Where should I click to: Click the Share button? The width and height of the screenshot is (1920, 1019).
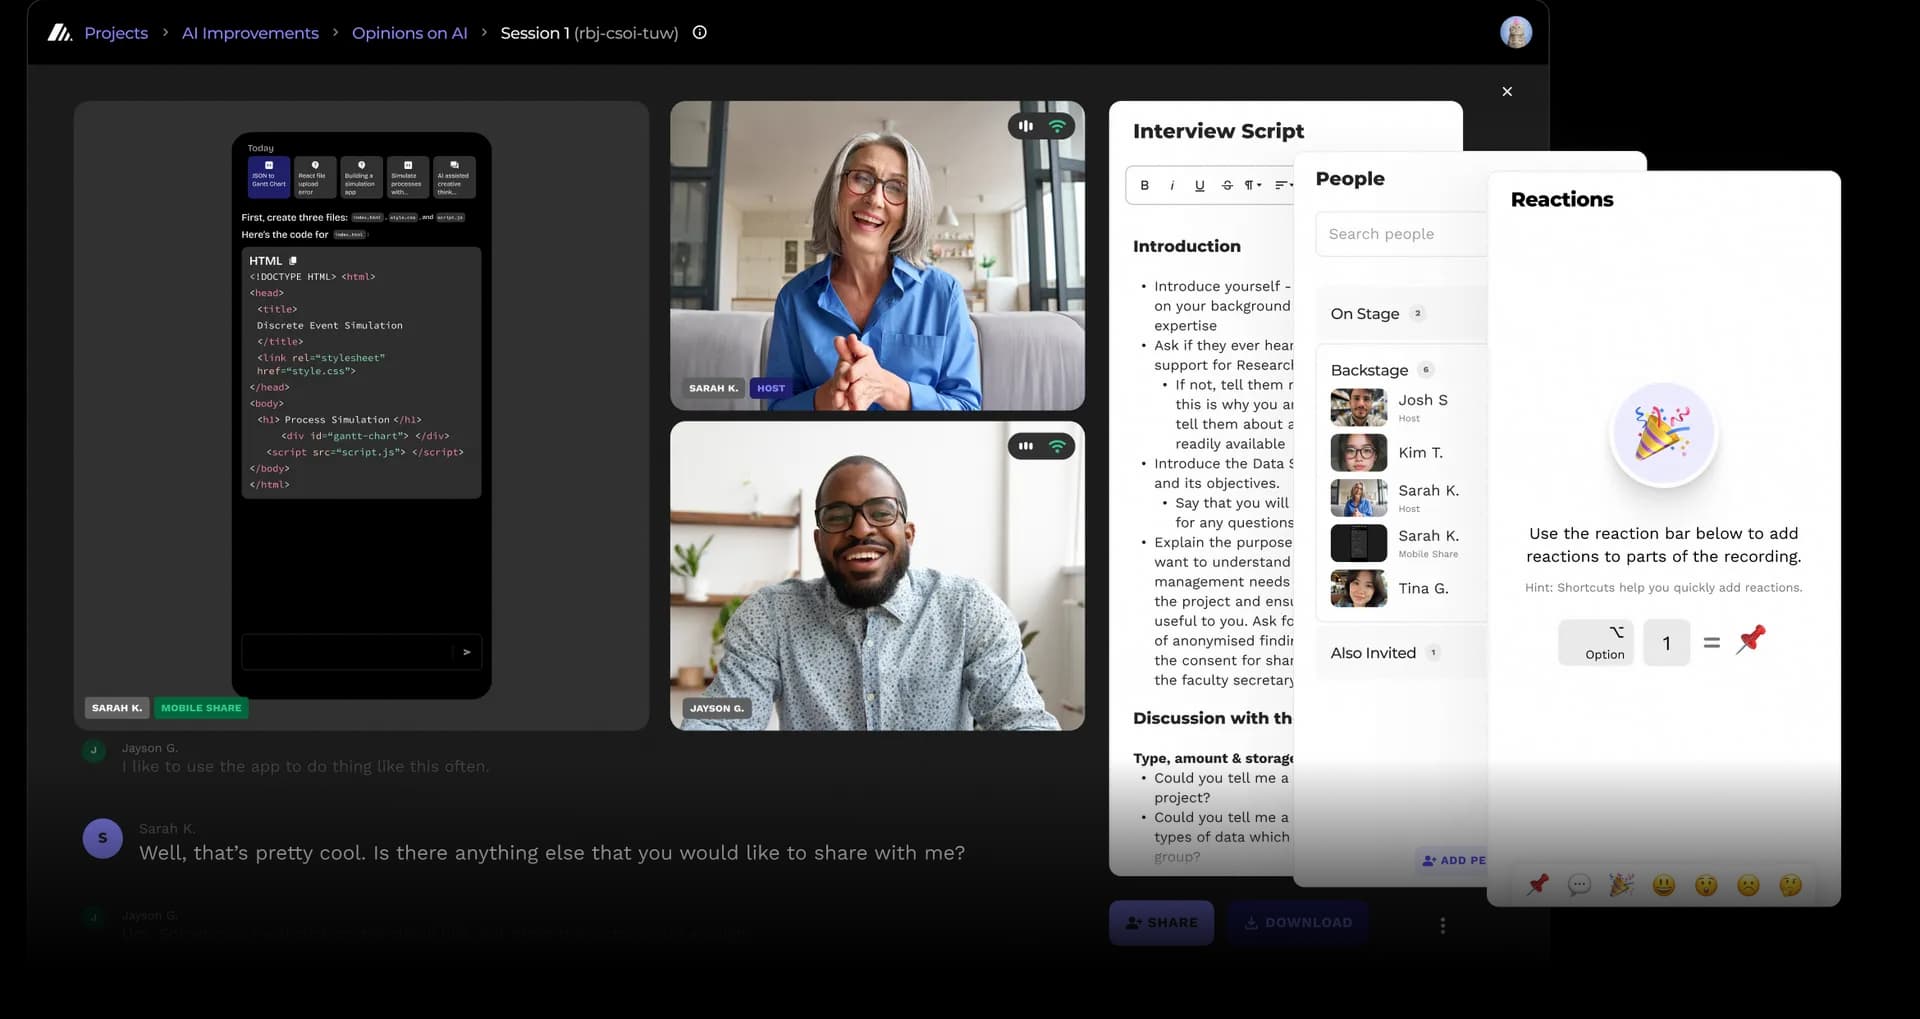[1161, 923]
